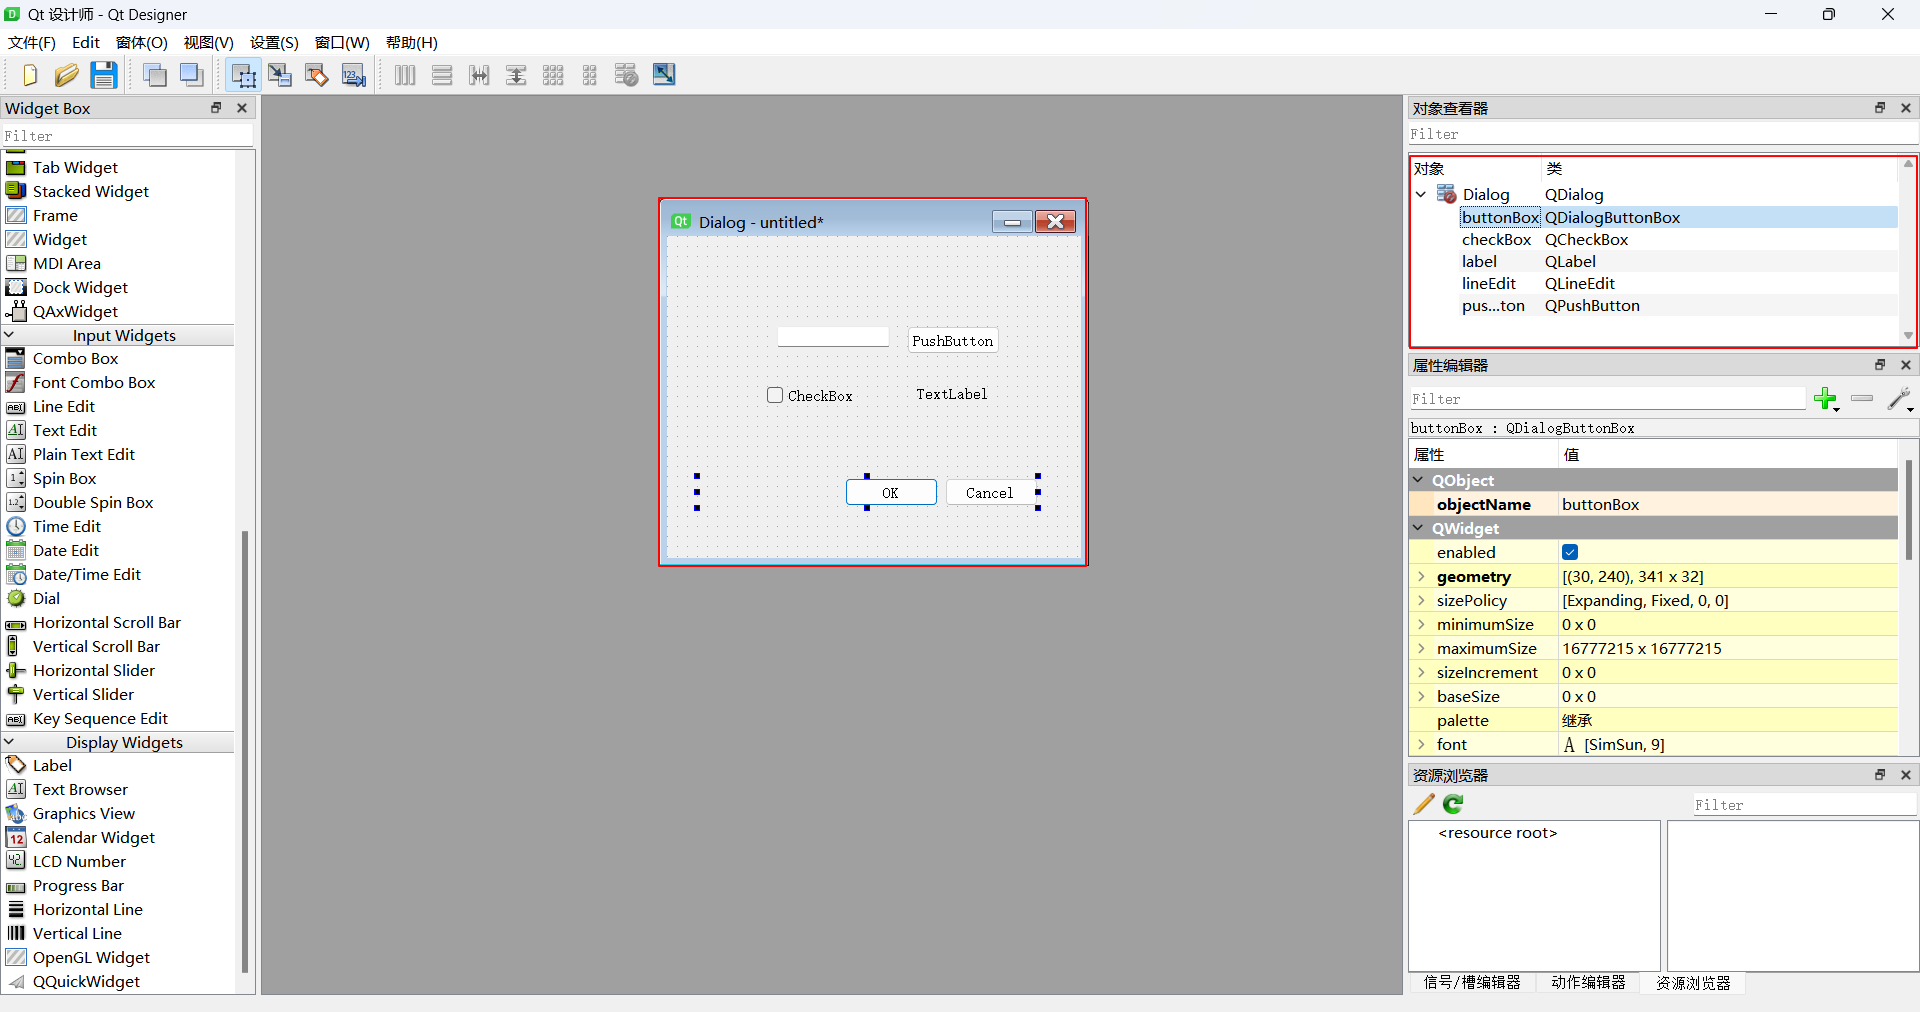Image resolution: width=1920 pixels, height=1012 pixels.
Task: Click the Open form folder icon
Action: coord(66,75)
